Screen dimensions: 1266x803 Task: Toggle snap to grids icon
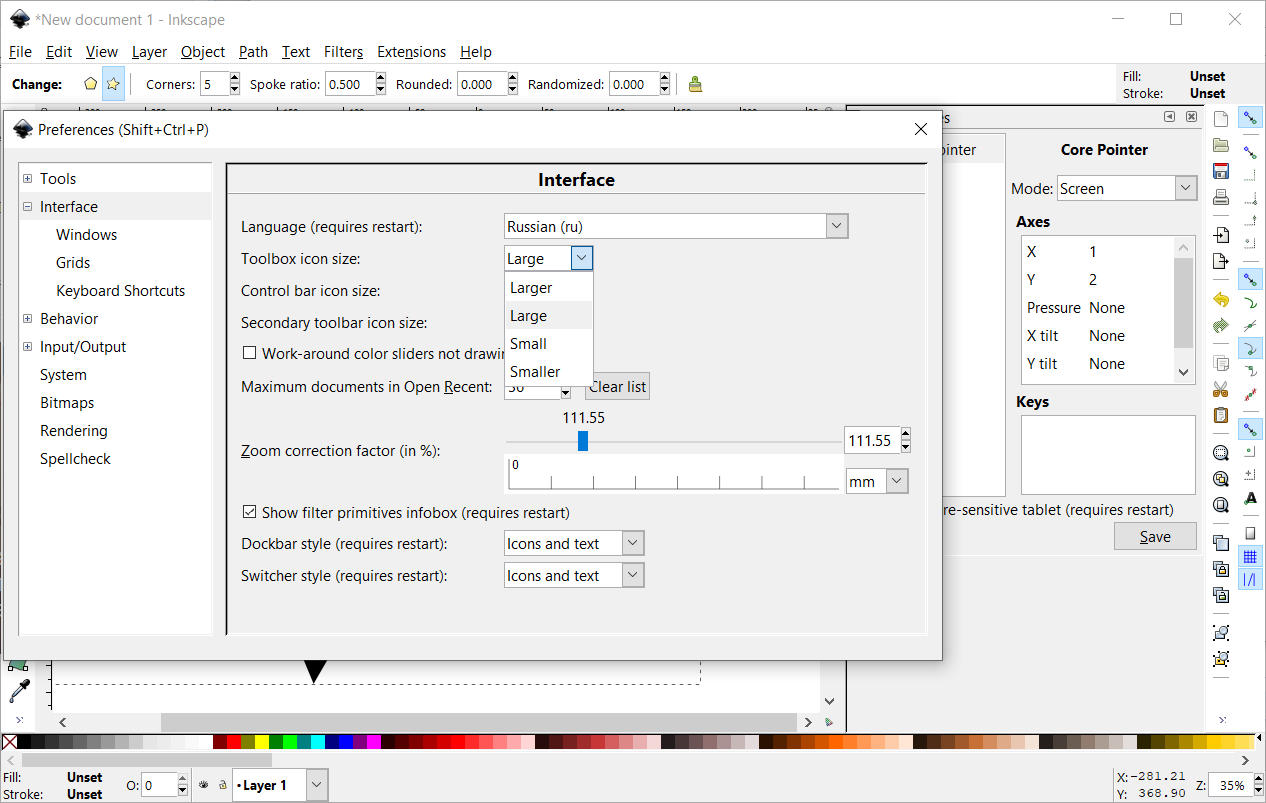click(1250, 556)
